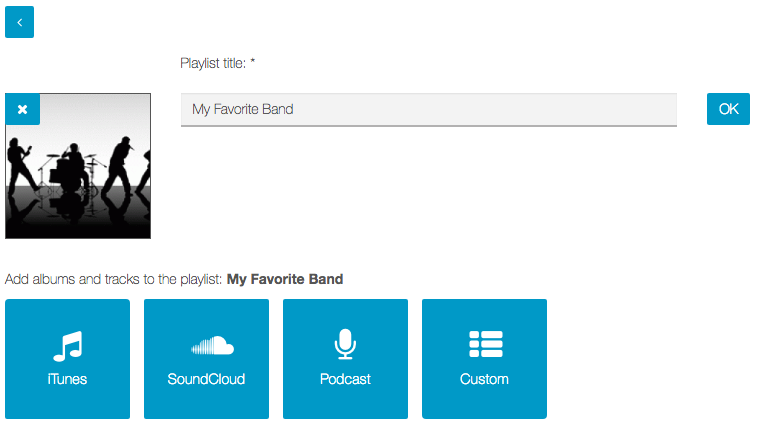Add tracks from the Custom source tile
Screen dimensions: 762x427
click(x=485, y=359)
